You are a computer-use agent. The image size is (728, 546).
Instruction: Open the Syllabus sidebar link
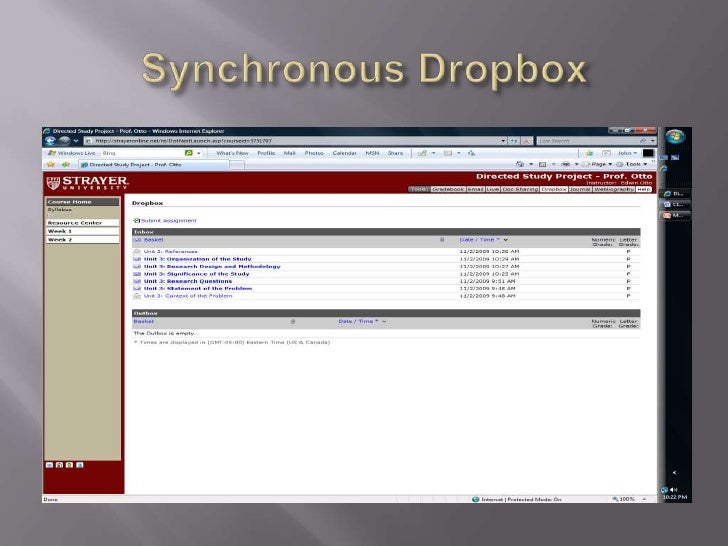(59, 209)
